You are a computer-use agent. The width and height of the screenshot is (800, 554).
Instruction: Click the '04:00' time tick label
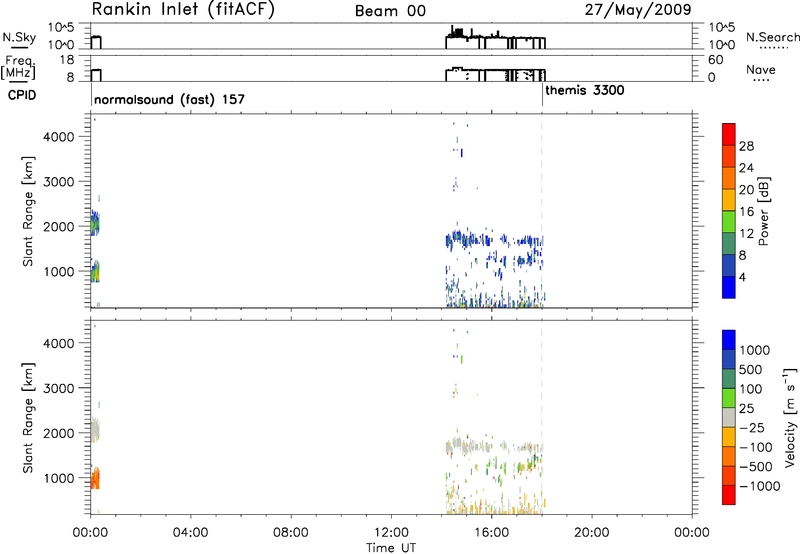point(190,533)
